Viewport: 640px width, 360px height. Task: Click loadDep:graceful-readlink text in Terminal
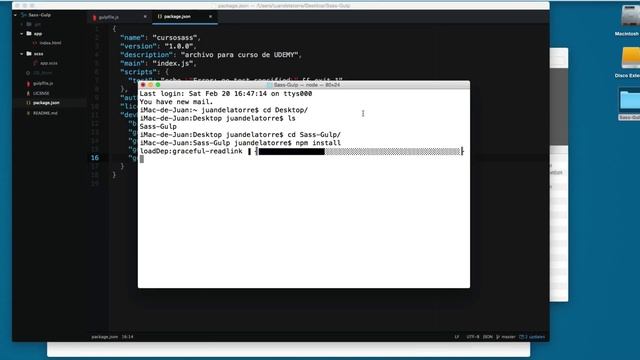tap(191, 151)
